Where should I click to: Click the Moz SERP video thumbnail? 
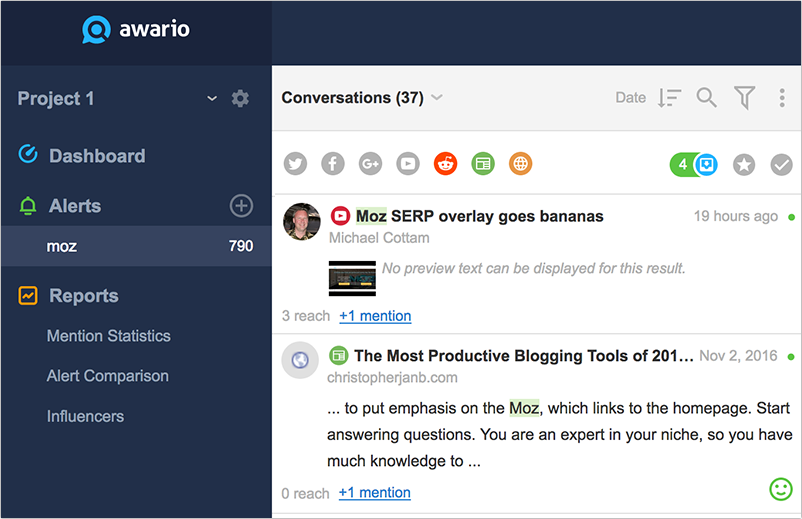pyautogui.click(x=352, y=278)
